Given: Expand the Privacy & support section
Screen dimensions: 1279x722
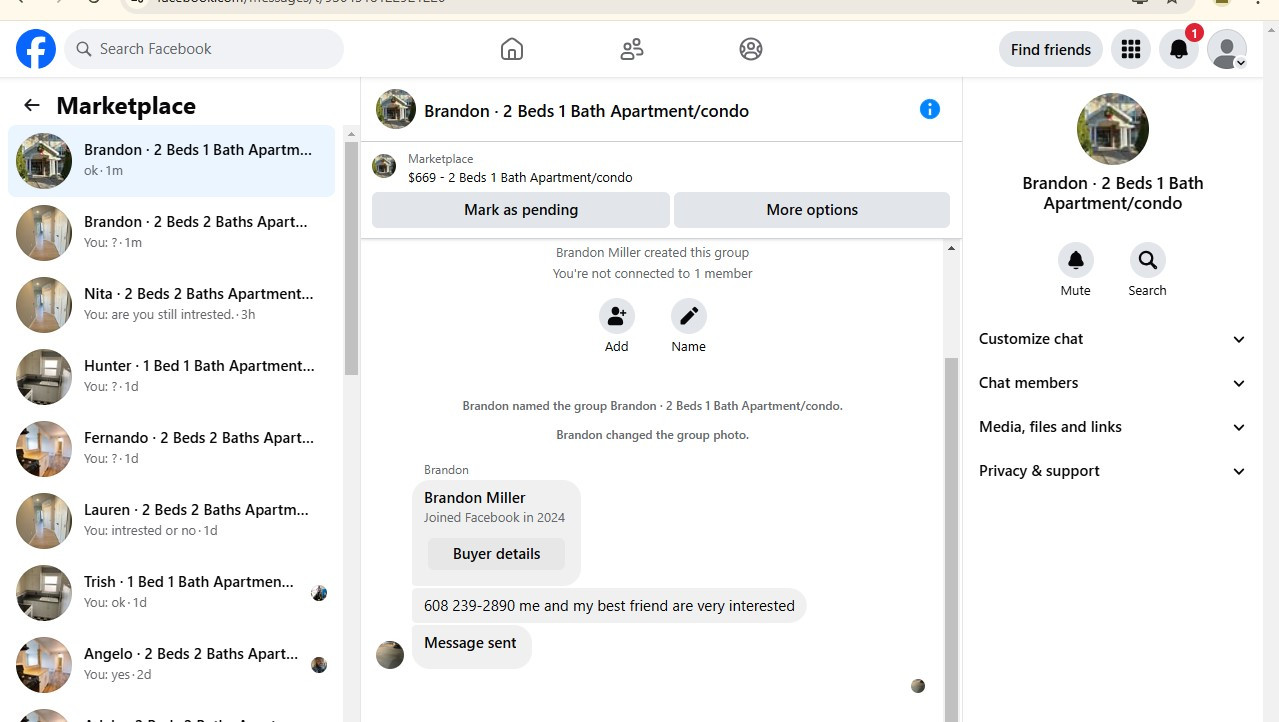Looking at the screenshot, I should pyautogui.click(x=1112, y=471).
